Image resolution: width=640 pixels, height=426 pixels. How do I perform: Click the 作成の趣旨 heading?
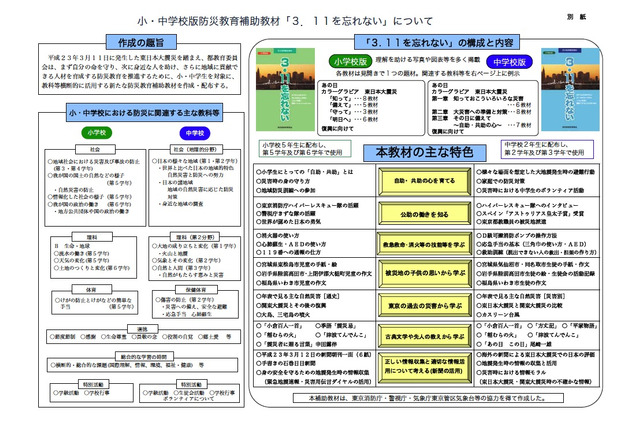click(141, 42)
